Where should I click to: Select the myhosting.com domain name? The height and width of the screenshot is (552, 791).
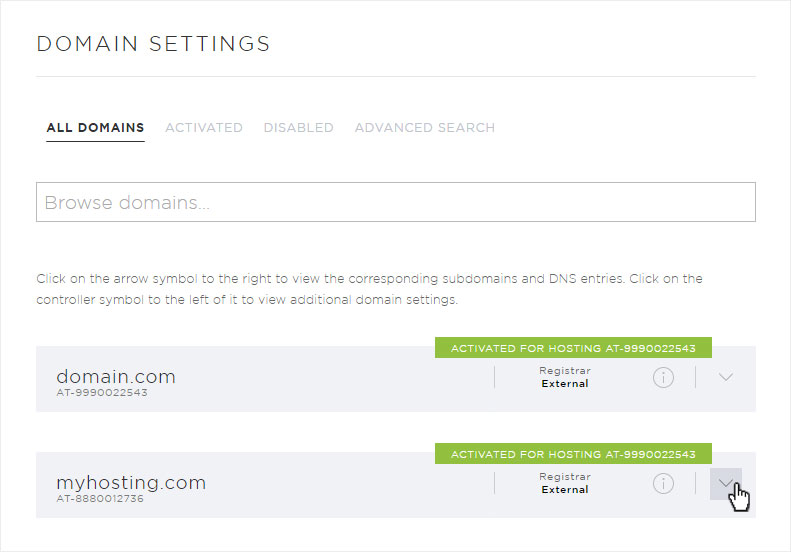(131, 483)
